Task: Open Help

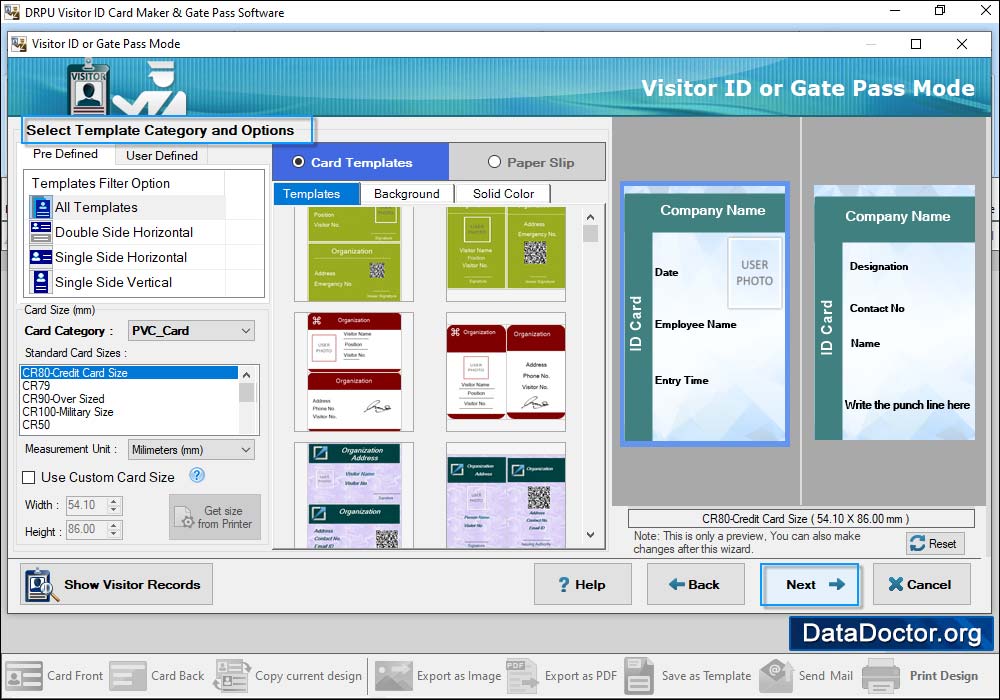Action: pyautogui.click(x=582, y=585)
